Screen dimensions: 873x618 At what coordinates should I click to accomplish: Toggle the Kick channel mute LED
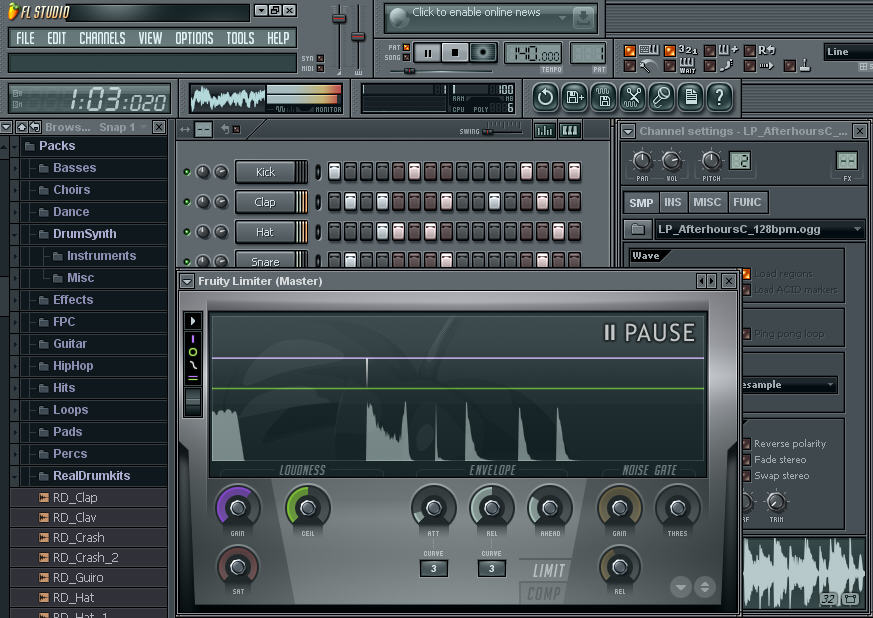(187, 172)
